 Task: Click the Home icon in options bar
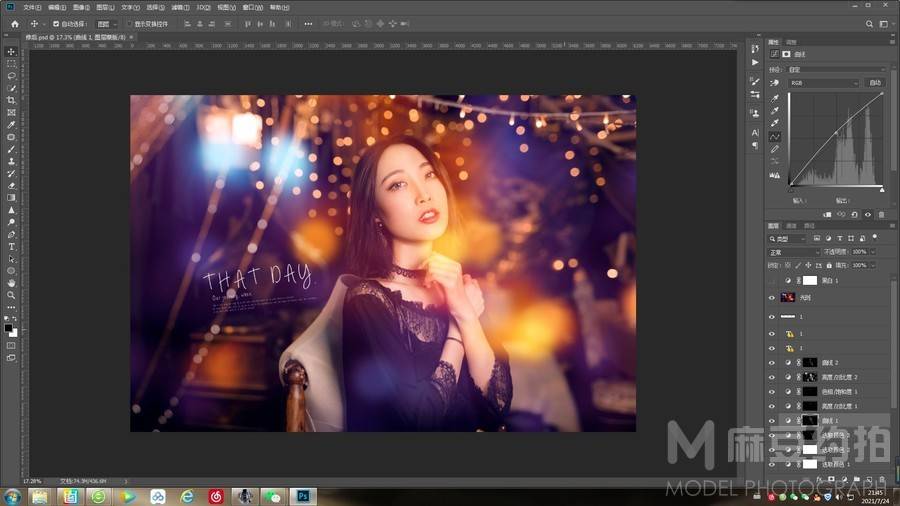[x=14, y=23]
